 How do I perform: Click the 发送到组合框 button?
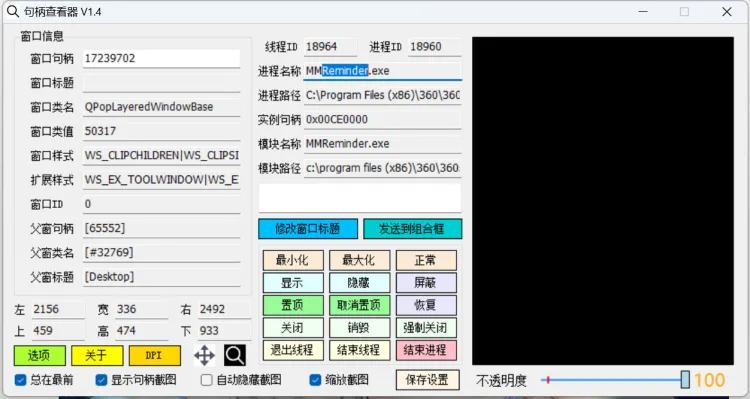[413, 229]
